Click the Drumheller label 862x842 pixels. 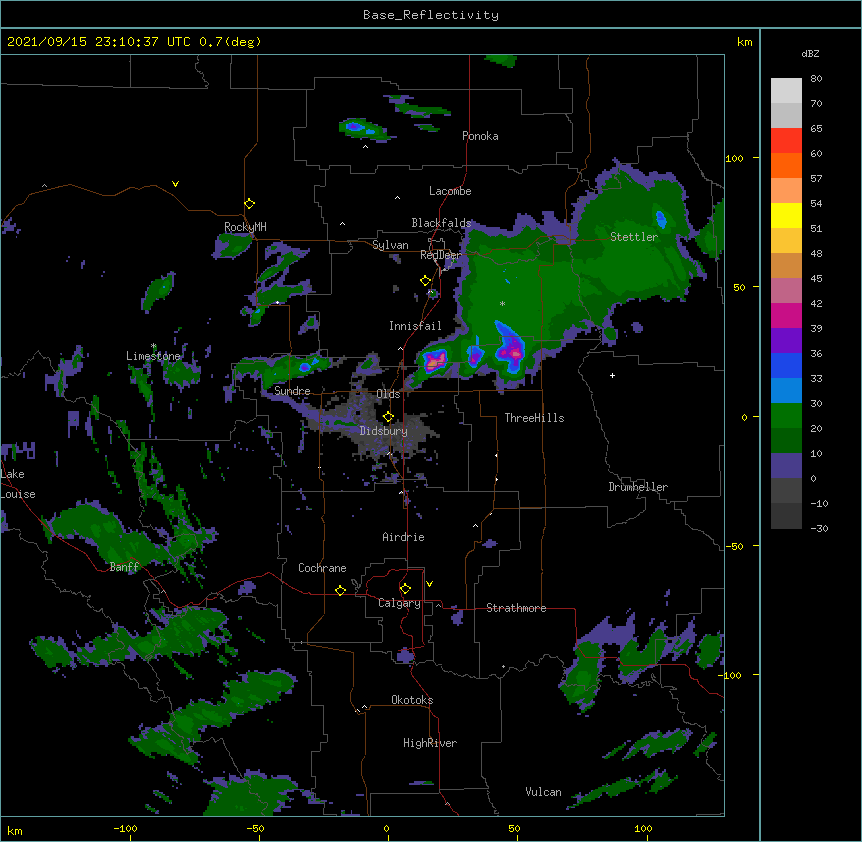click(638, 487)
